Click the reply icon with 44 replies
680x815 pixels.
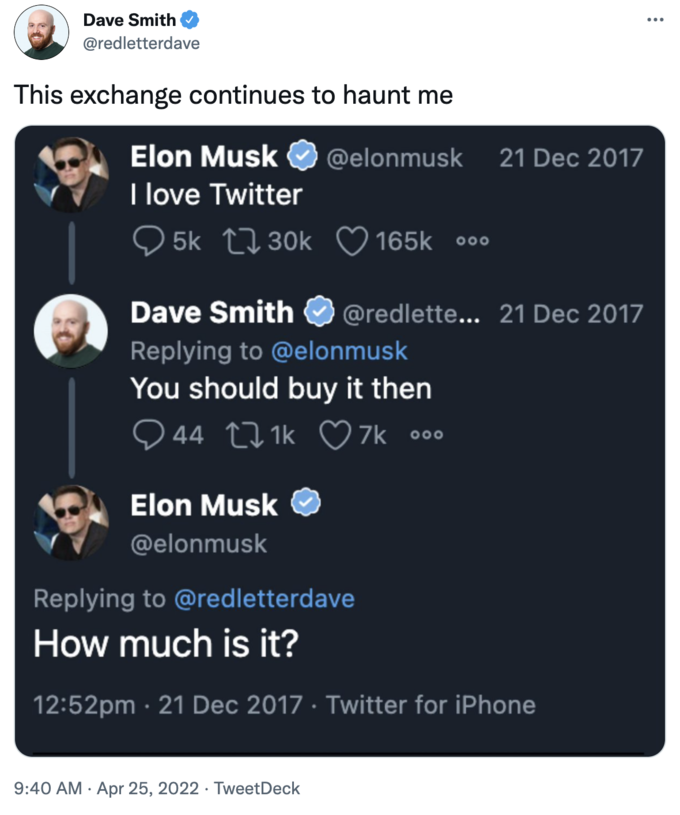point(148,434)
